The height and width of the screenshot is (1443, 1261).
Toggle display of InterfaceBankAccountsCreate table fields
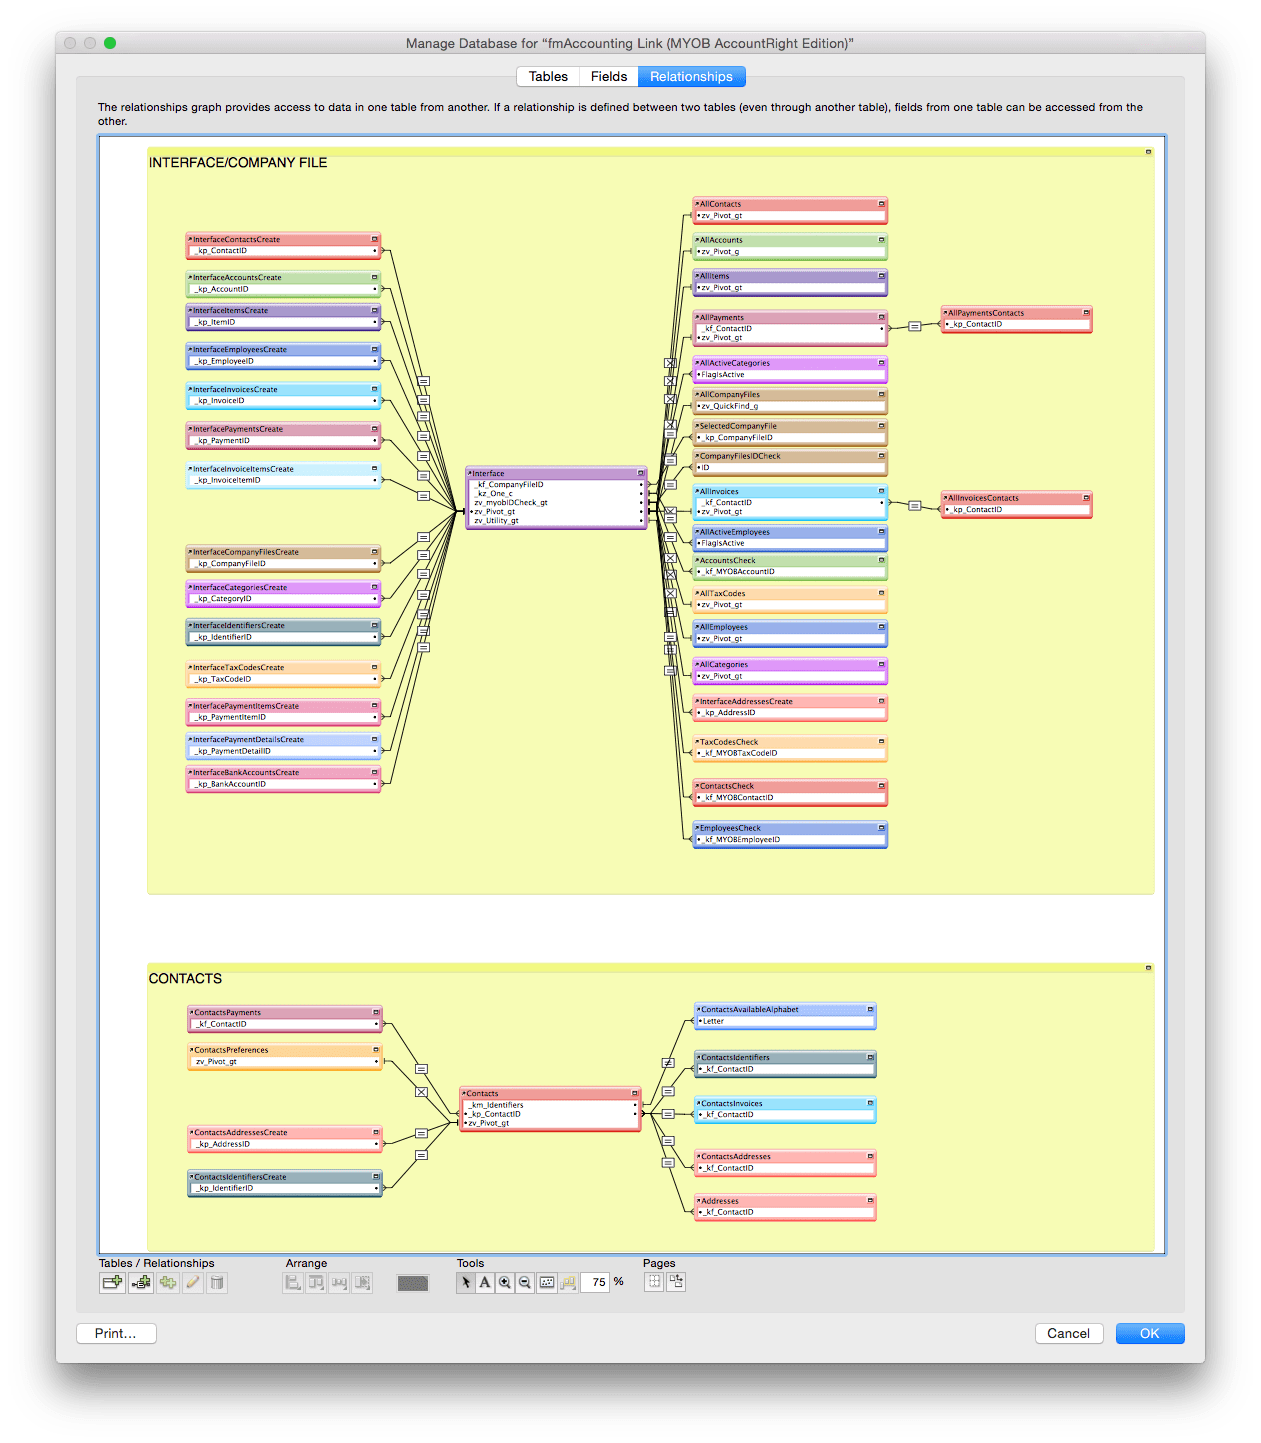(375, 772)
